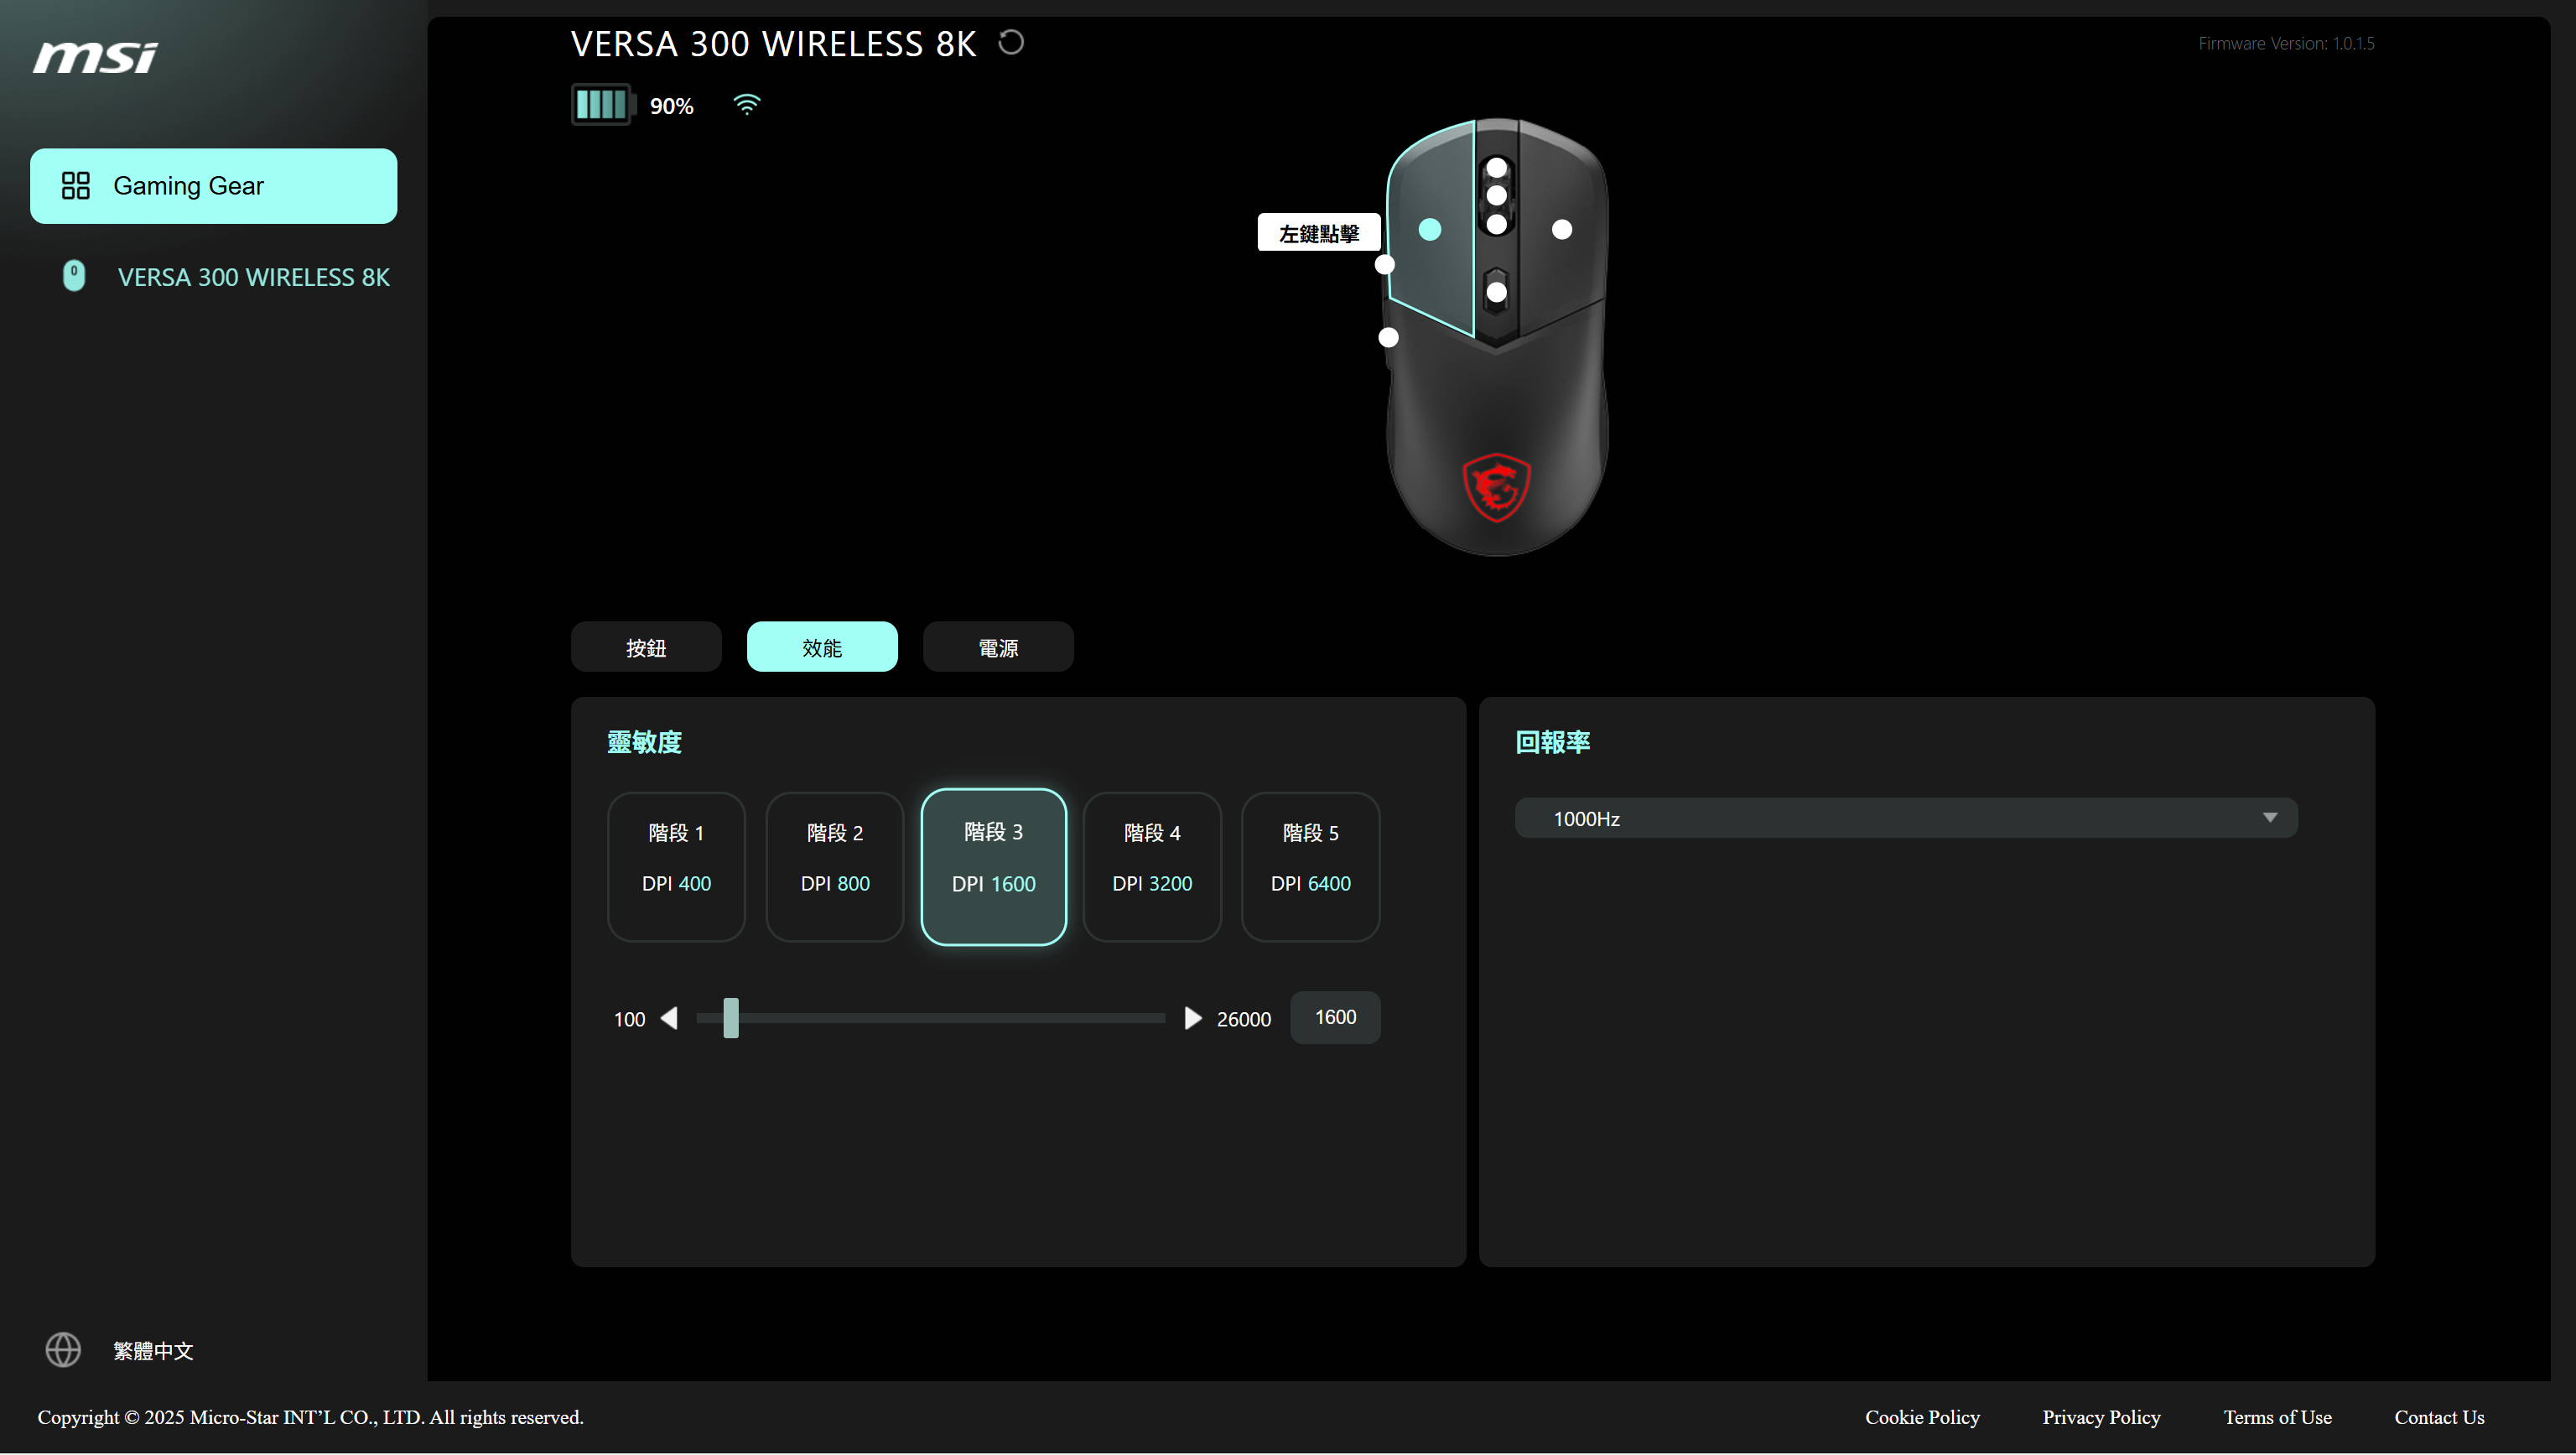The image size is (2576, 1455).
Task: Select the left-click button dot on mouse
Action: point(1430,229)
